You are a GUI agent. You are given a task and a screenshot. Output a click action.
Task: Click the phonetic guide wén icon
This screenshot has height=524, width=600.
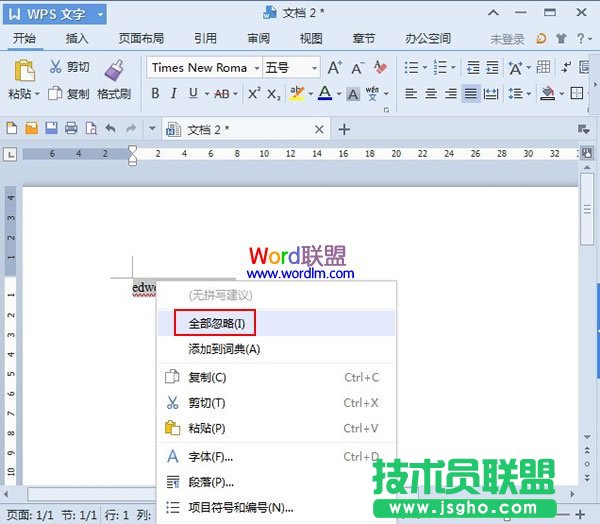372,94
